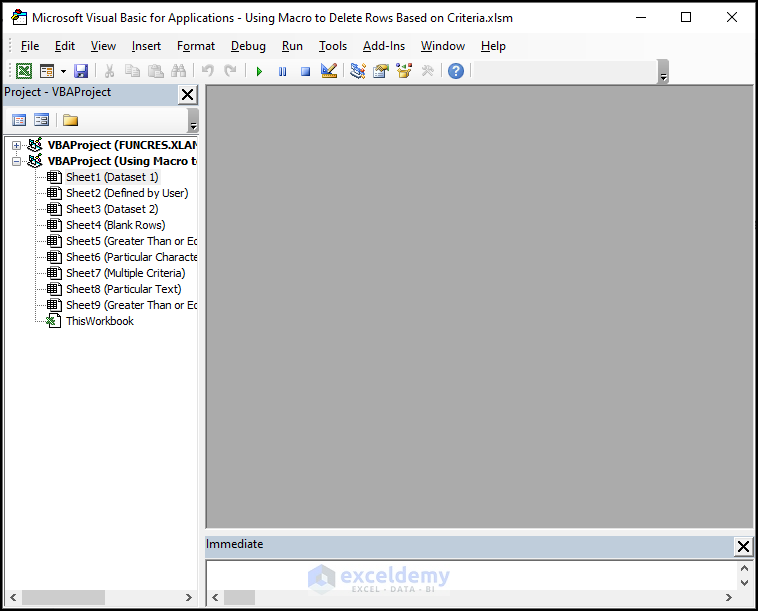
Task: Open the Help menu
Action: (x=493, y=46)
